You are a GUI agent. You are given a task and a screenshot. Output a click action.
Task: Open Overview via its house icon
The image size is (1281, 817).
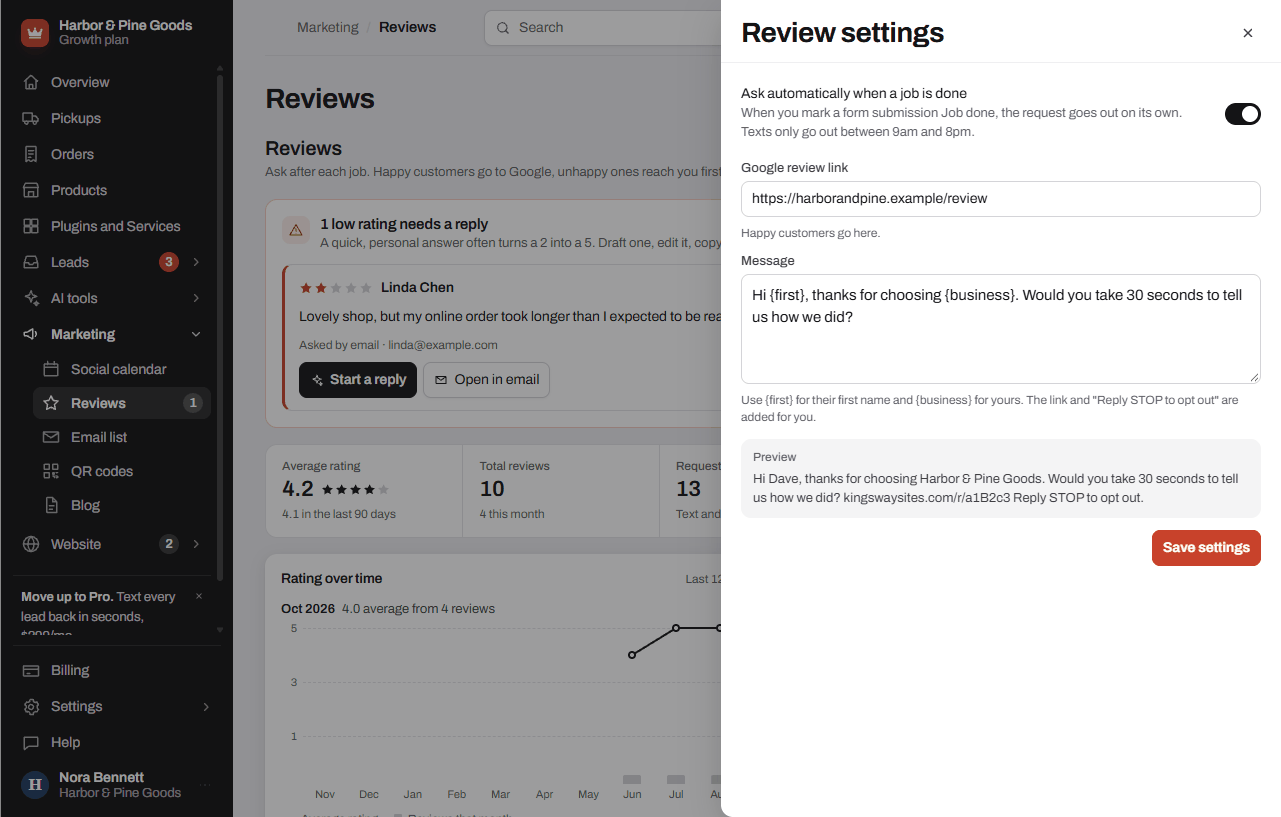31,82
